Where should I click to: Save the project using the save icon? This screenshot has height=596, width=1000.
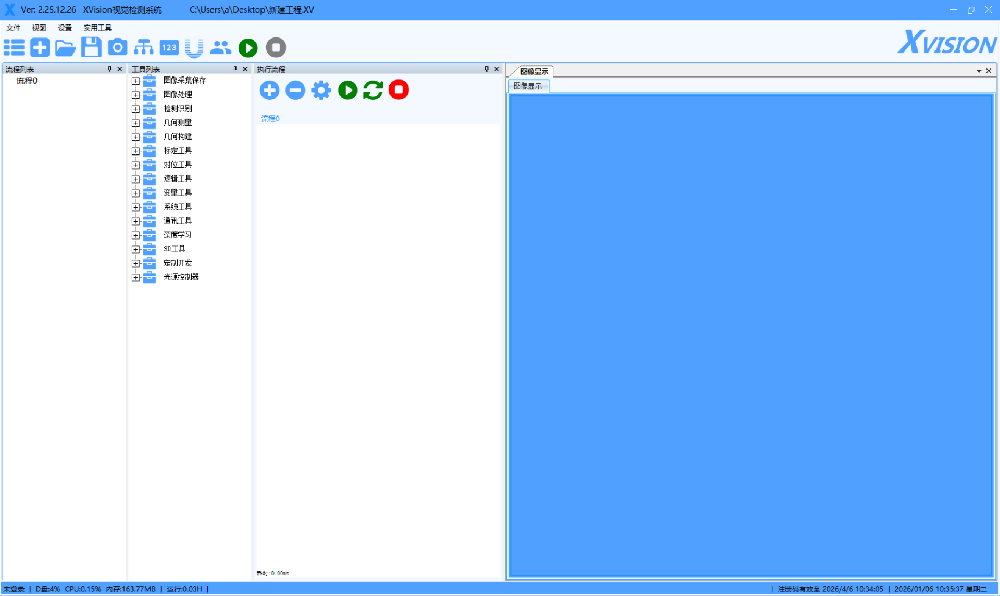91,46
